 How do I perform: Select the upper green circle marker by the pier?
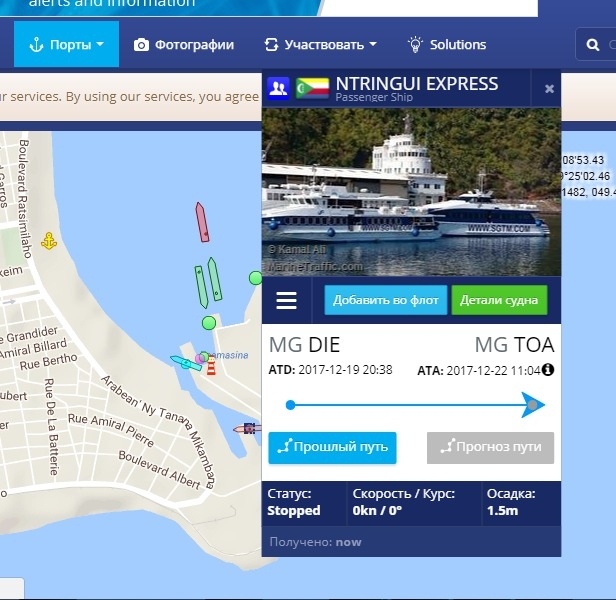(x=255, y=278)
